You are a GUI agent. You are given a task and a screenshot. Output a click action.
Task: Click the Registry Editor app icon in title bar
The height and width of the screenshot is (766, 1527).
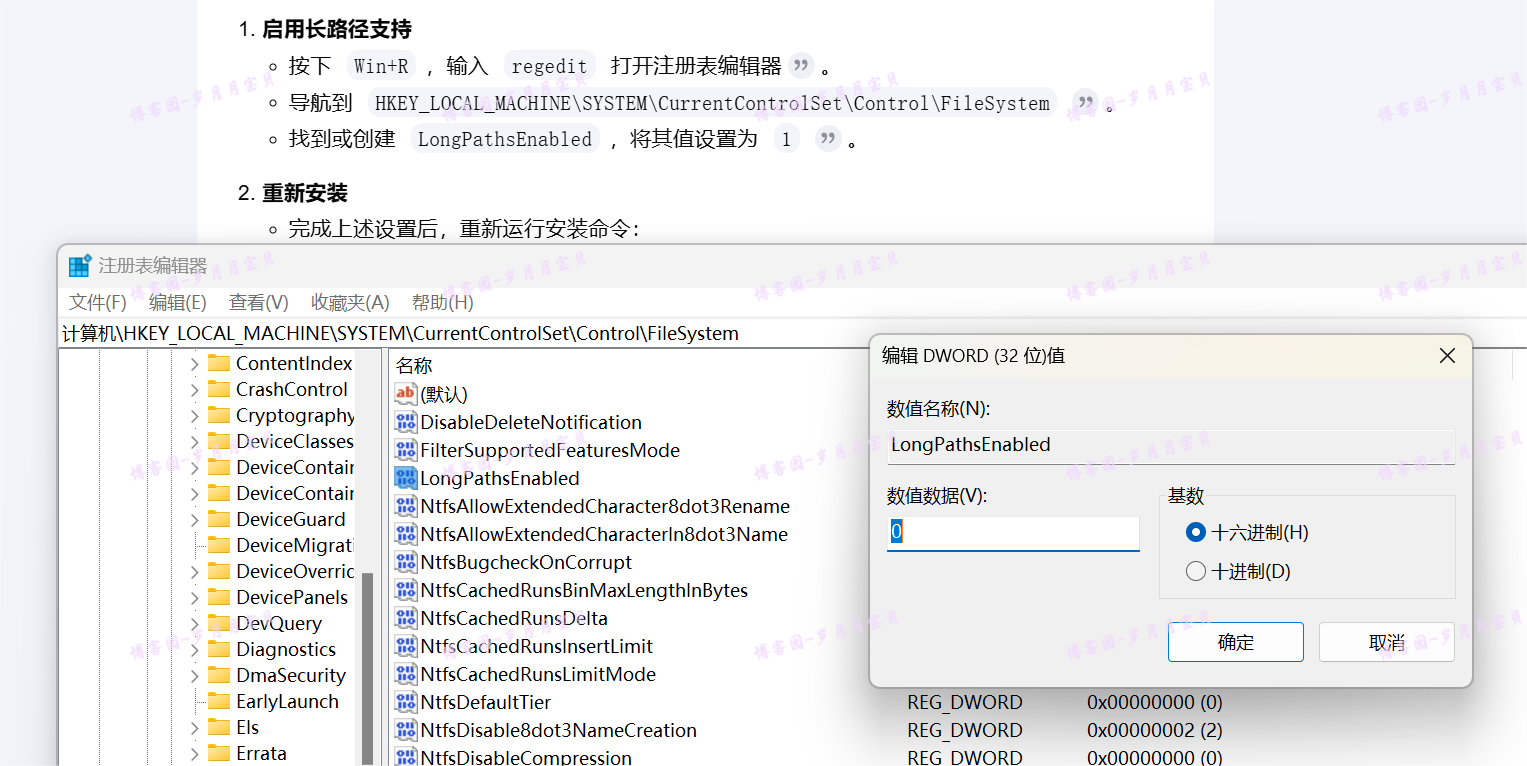[x=79, y=266]
